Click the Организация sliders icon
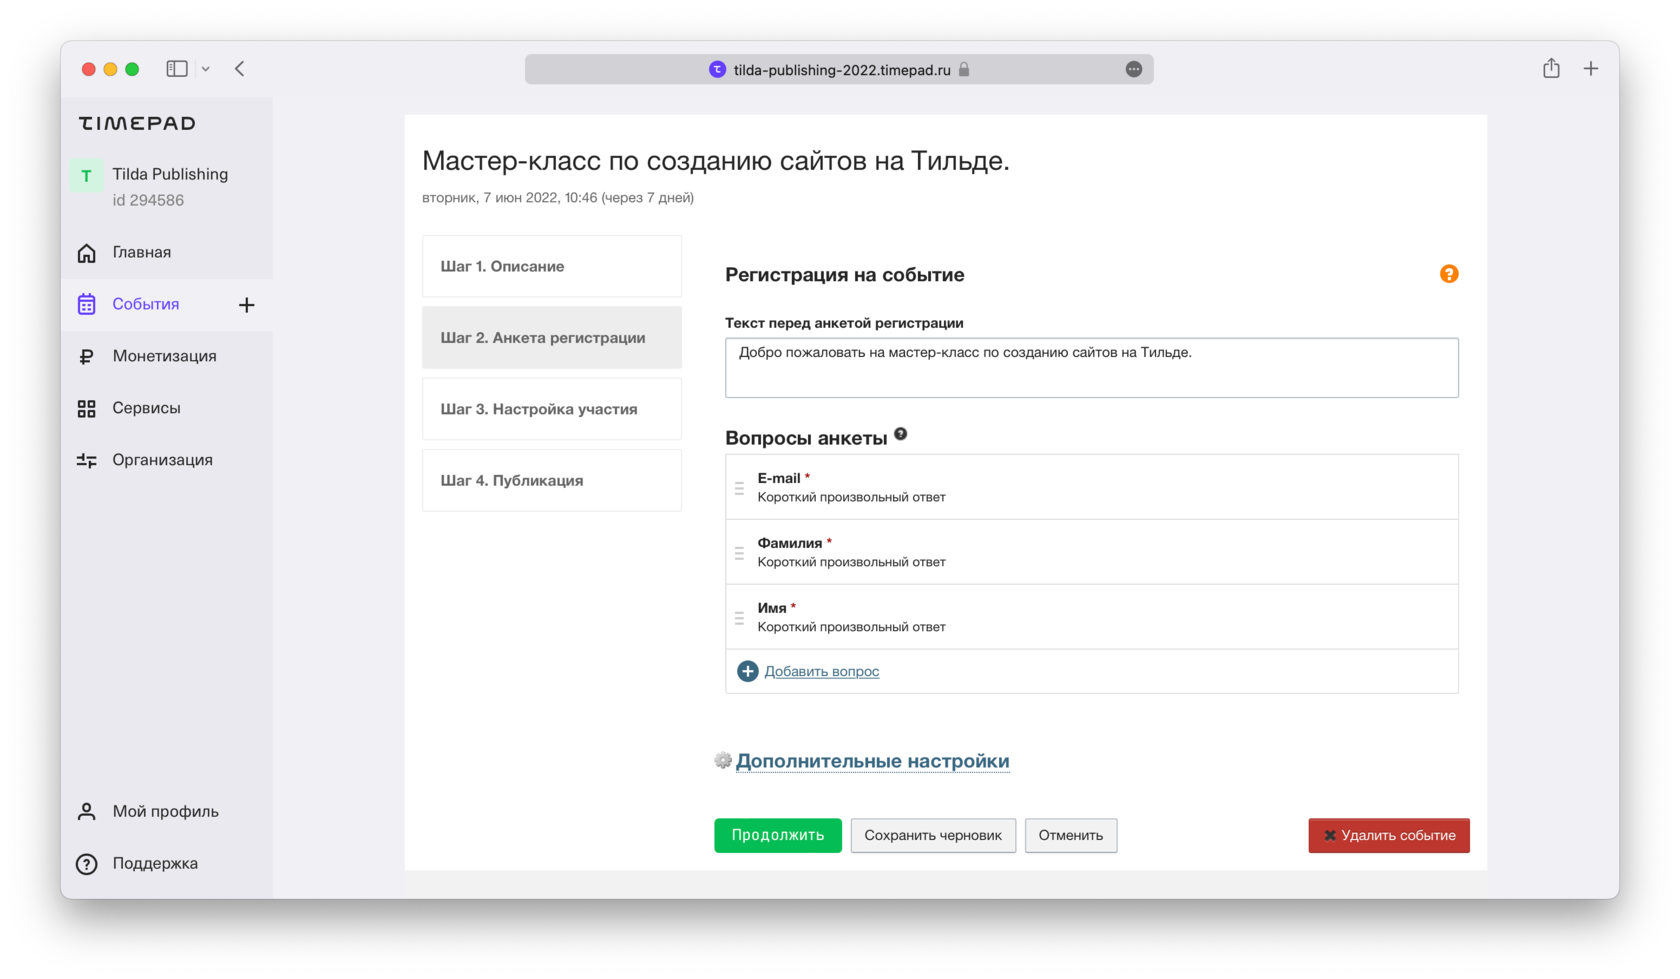Screen dimensions: 1680x979 click(87, 460)
